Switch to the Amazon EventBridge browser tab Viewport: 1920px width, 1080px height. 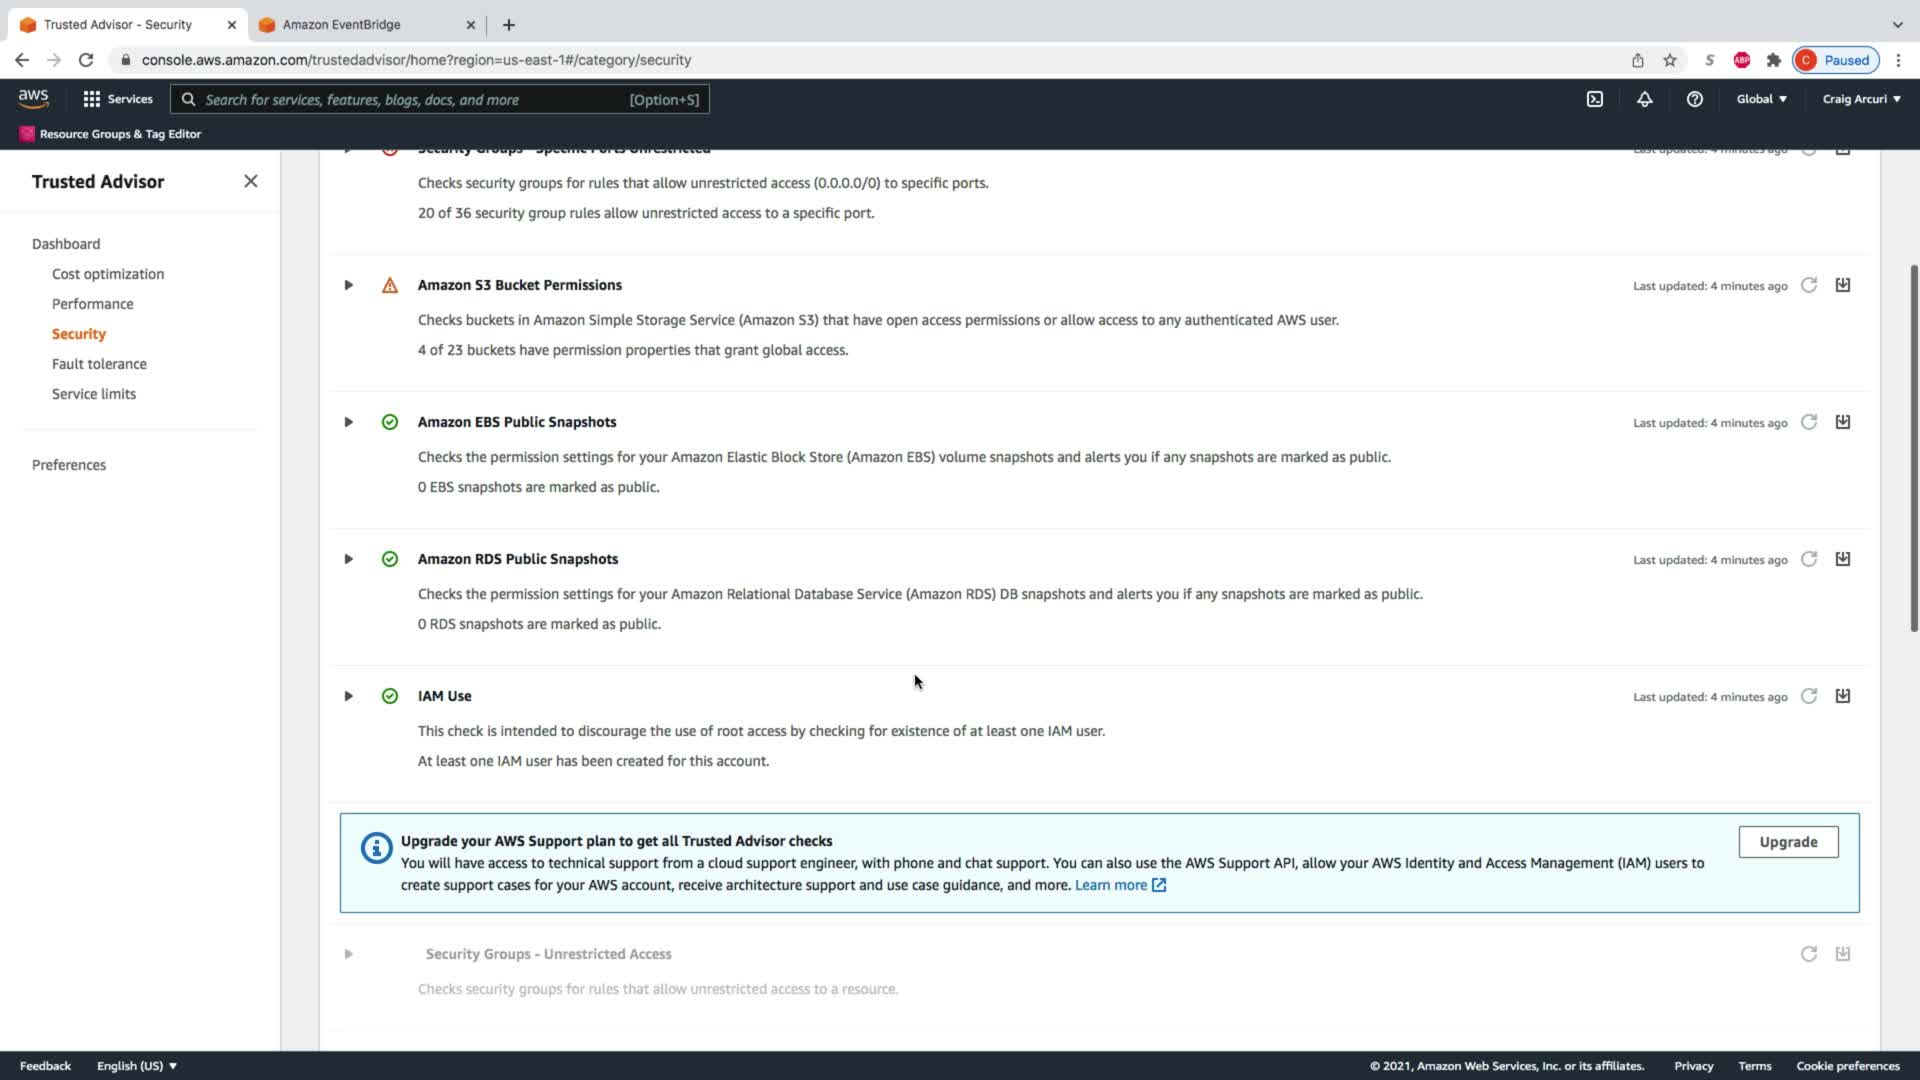pyautogui.click(x=341, y=24)
